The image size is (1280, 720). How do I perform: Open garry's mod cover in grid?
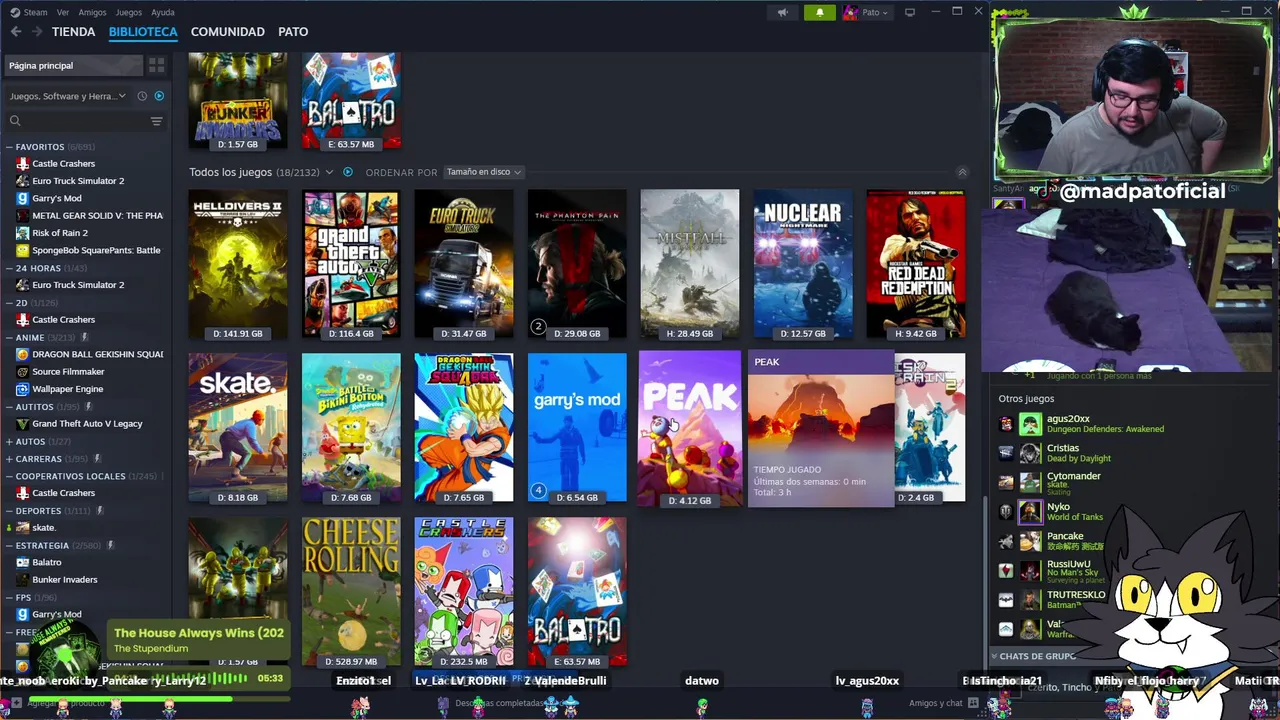577,427
